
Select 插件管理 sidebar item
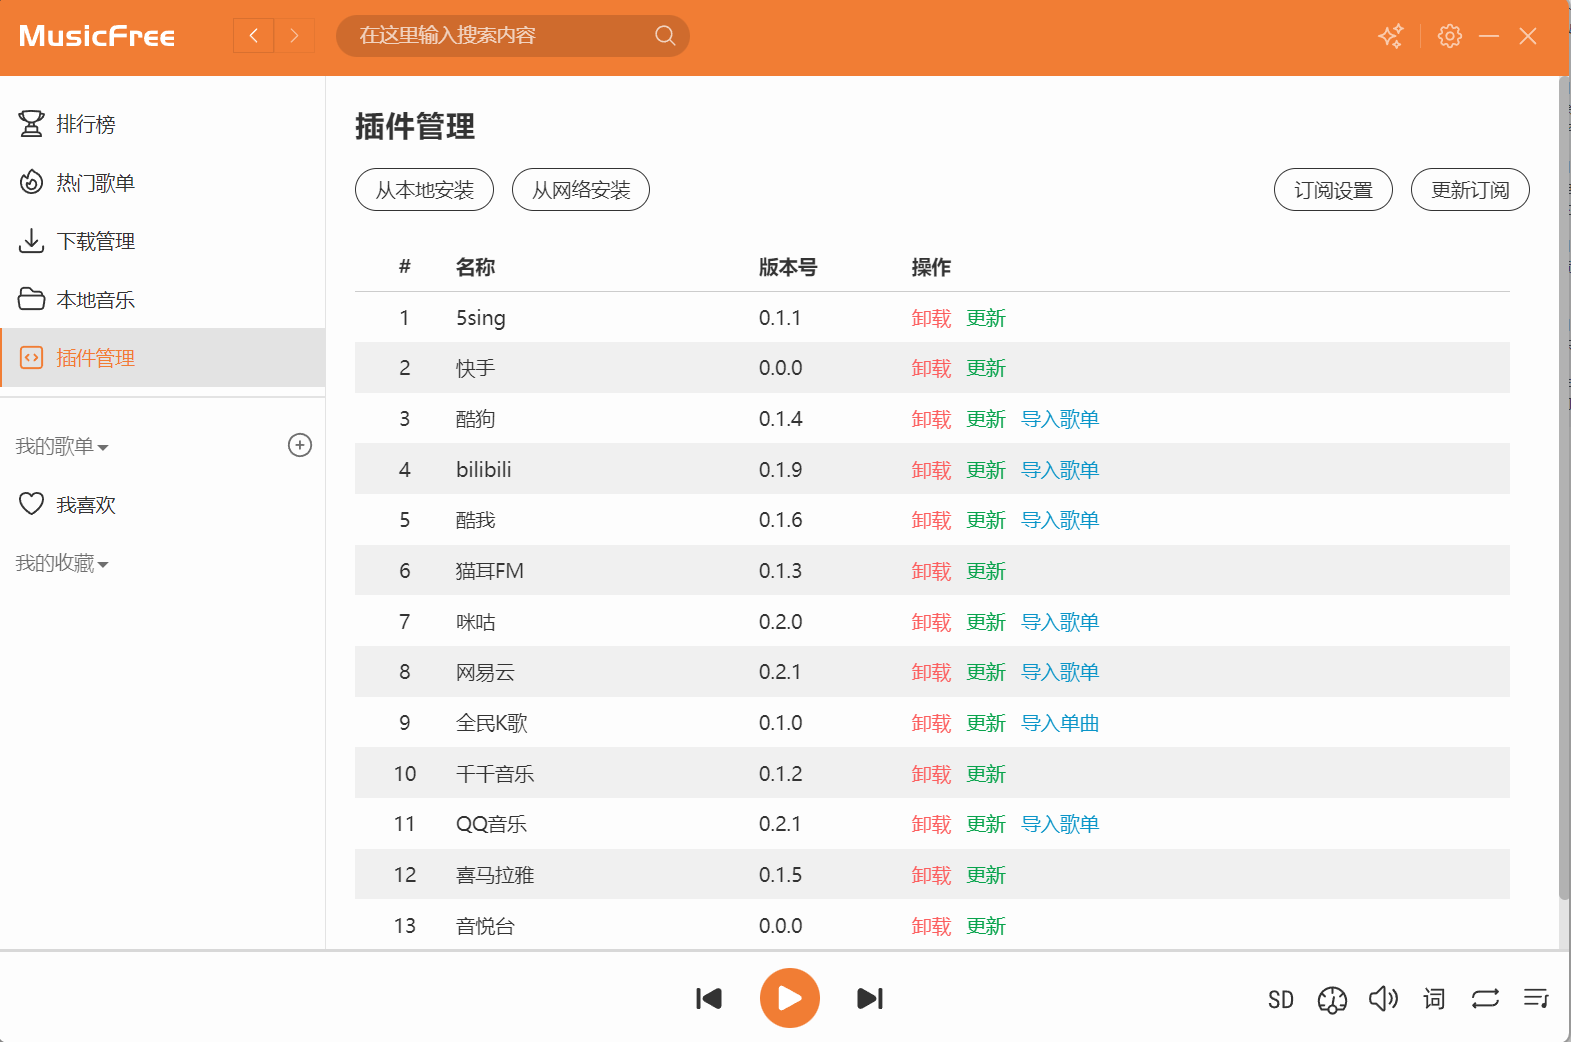pos(163,357)
